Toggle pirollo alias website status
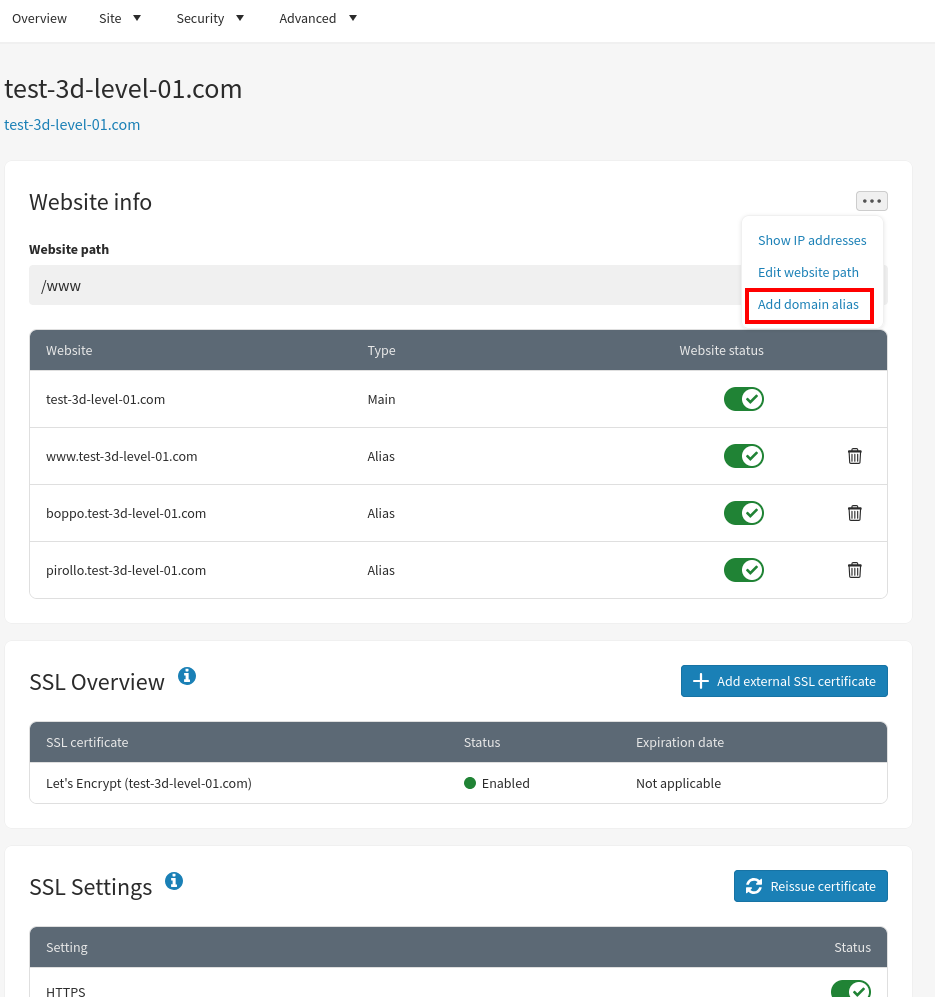This screenshot has width=935, height=997. point(743,570)
